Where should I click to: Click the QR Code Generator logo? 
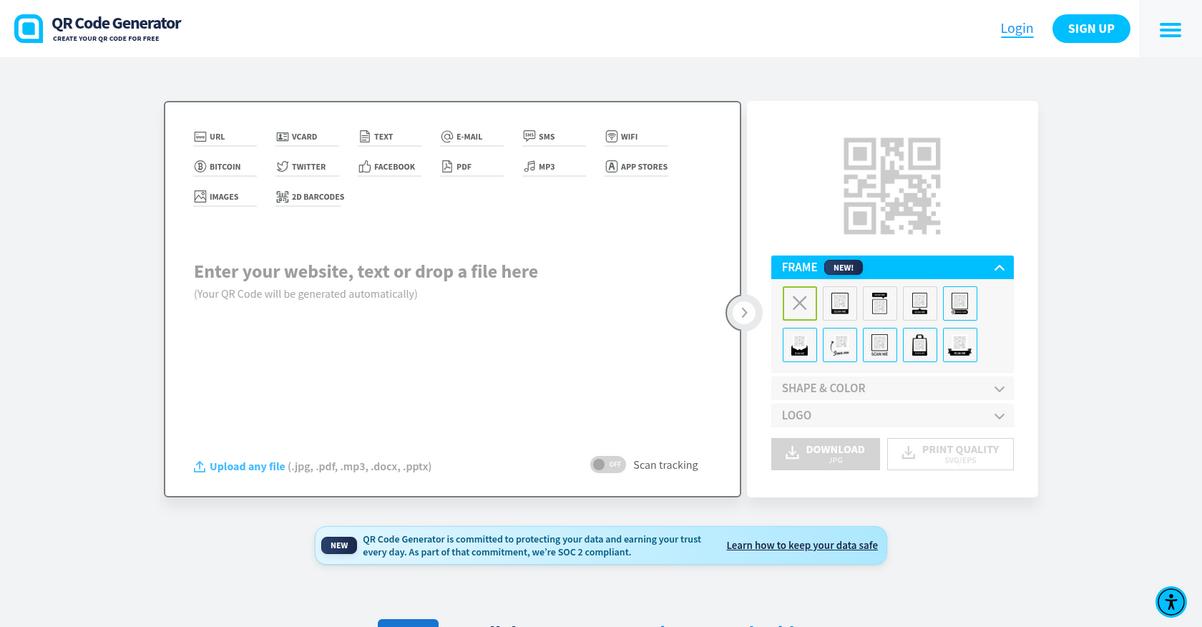pos(98,28)
